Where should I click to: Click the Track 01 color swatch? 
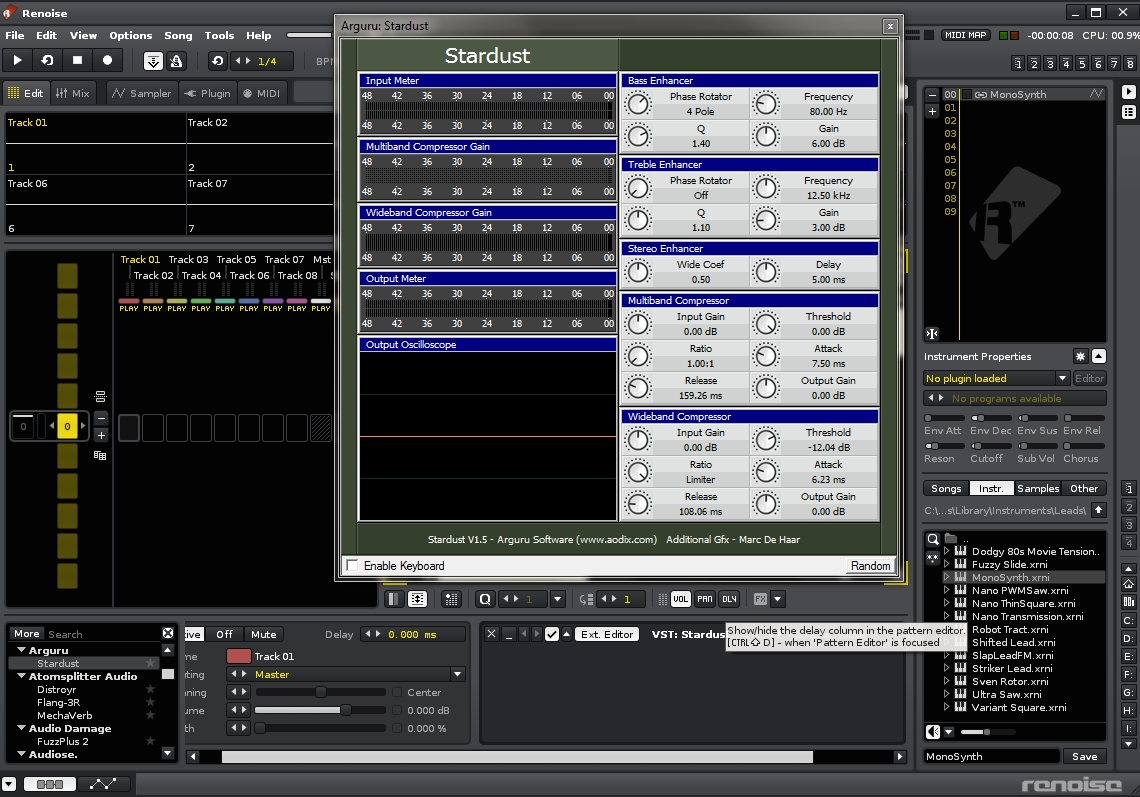click(238, 656)
